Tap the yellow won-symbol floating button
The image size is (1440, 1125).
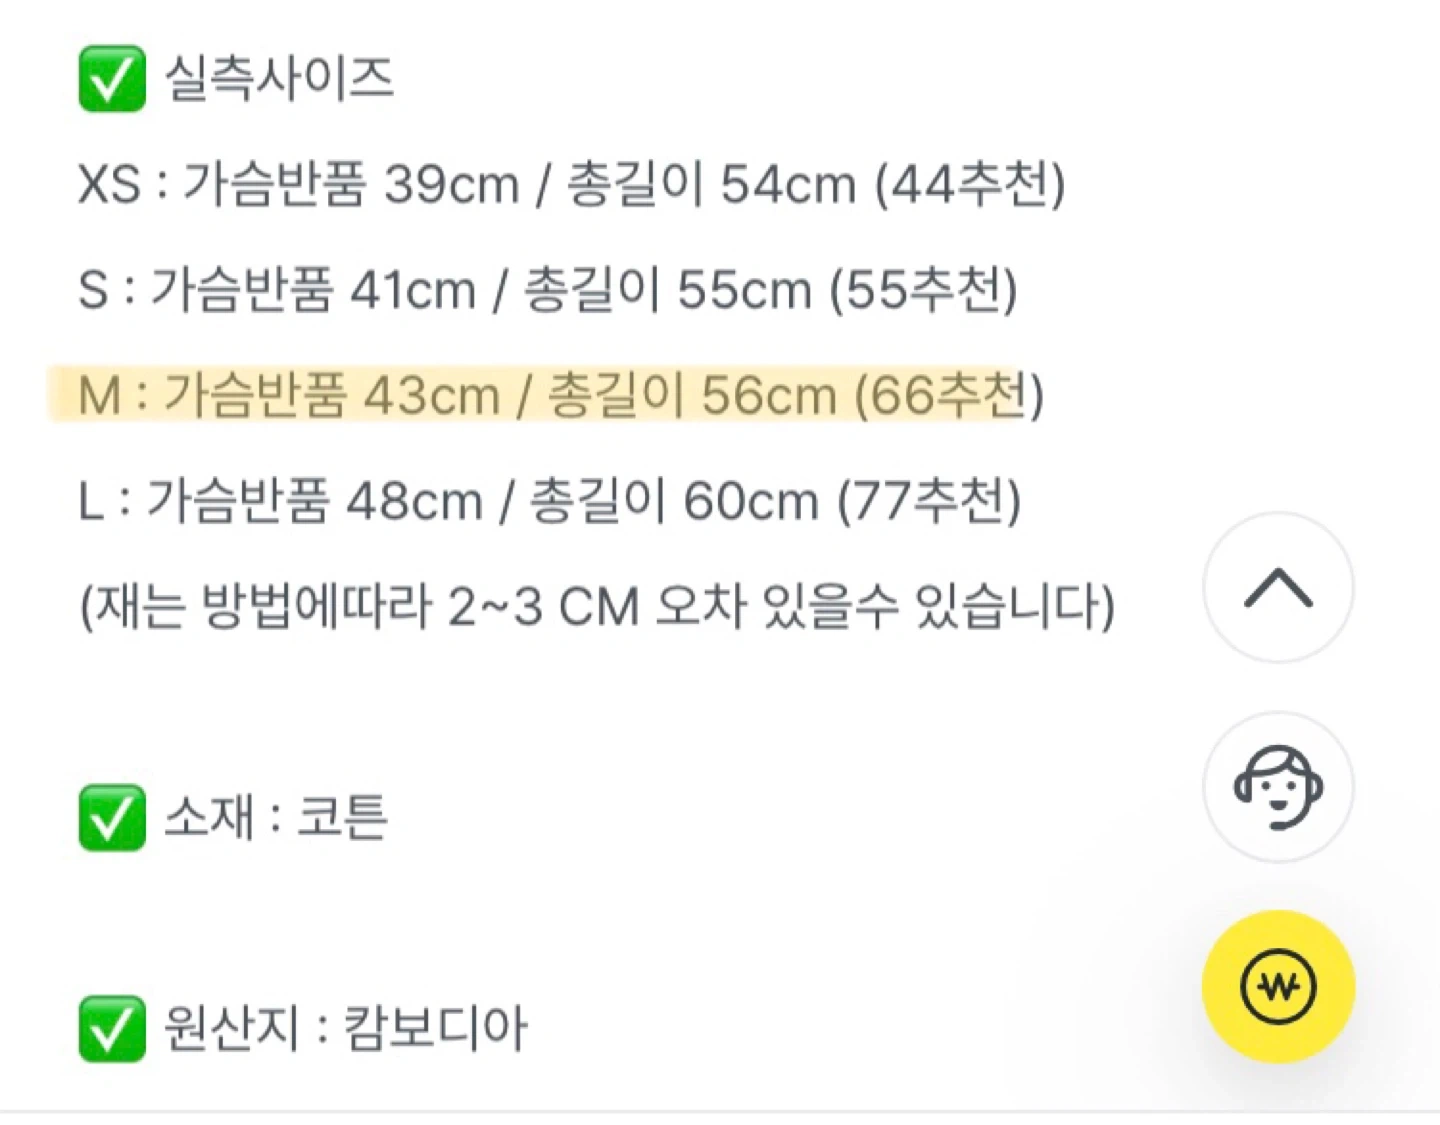(x=1278, y=987)
